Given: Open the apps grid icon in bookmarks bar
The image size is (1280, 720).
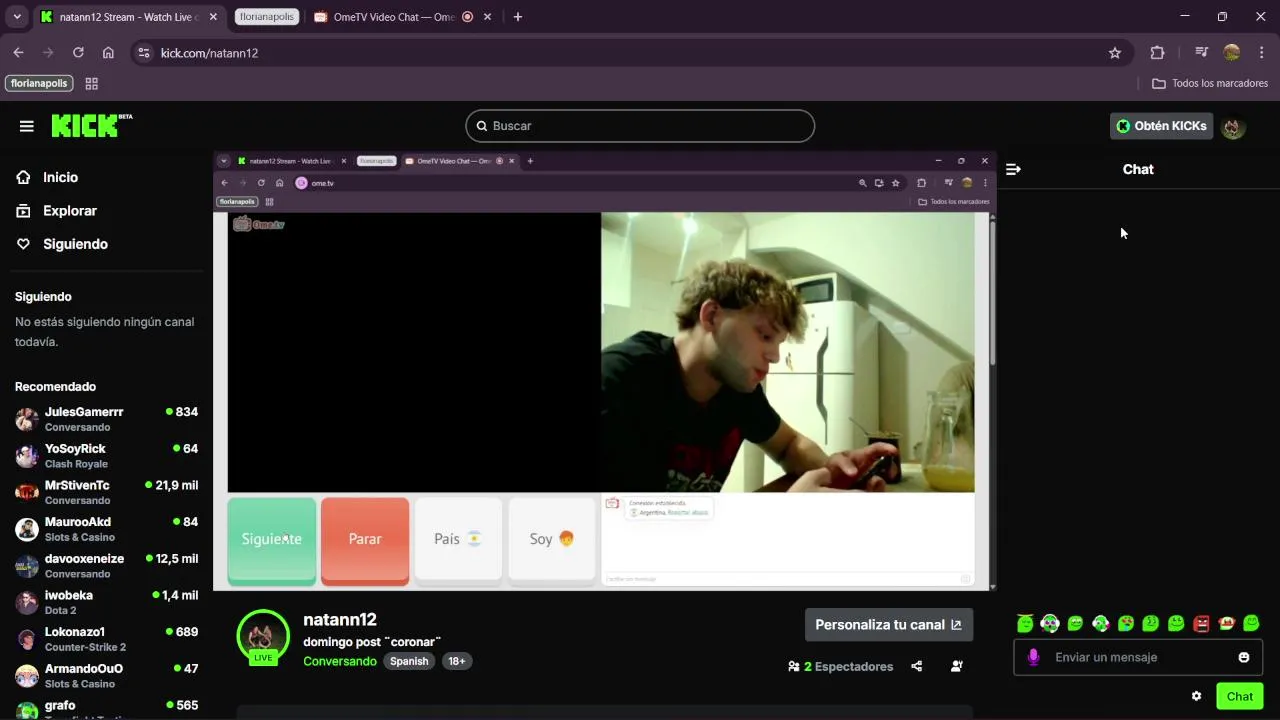Looking at the screenshot, I should pos(92,84).
